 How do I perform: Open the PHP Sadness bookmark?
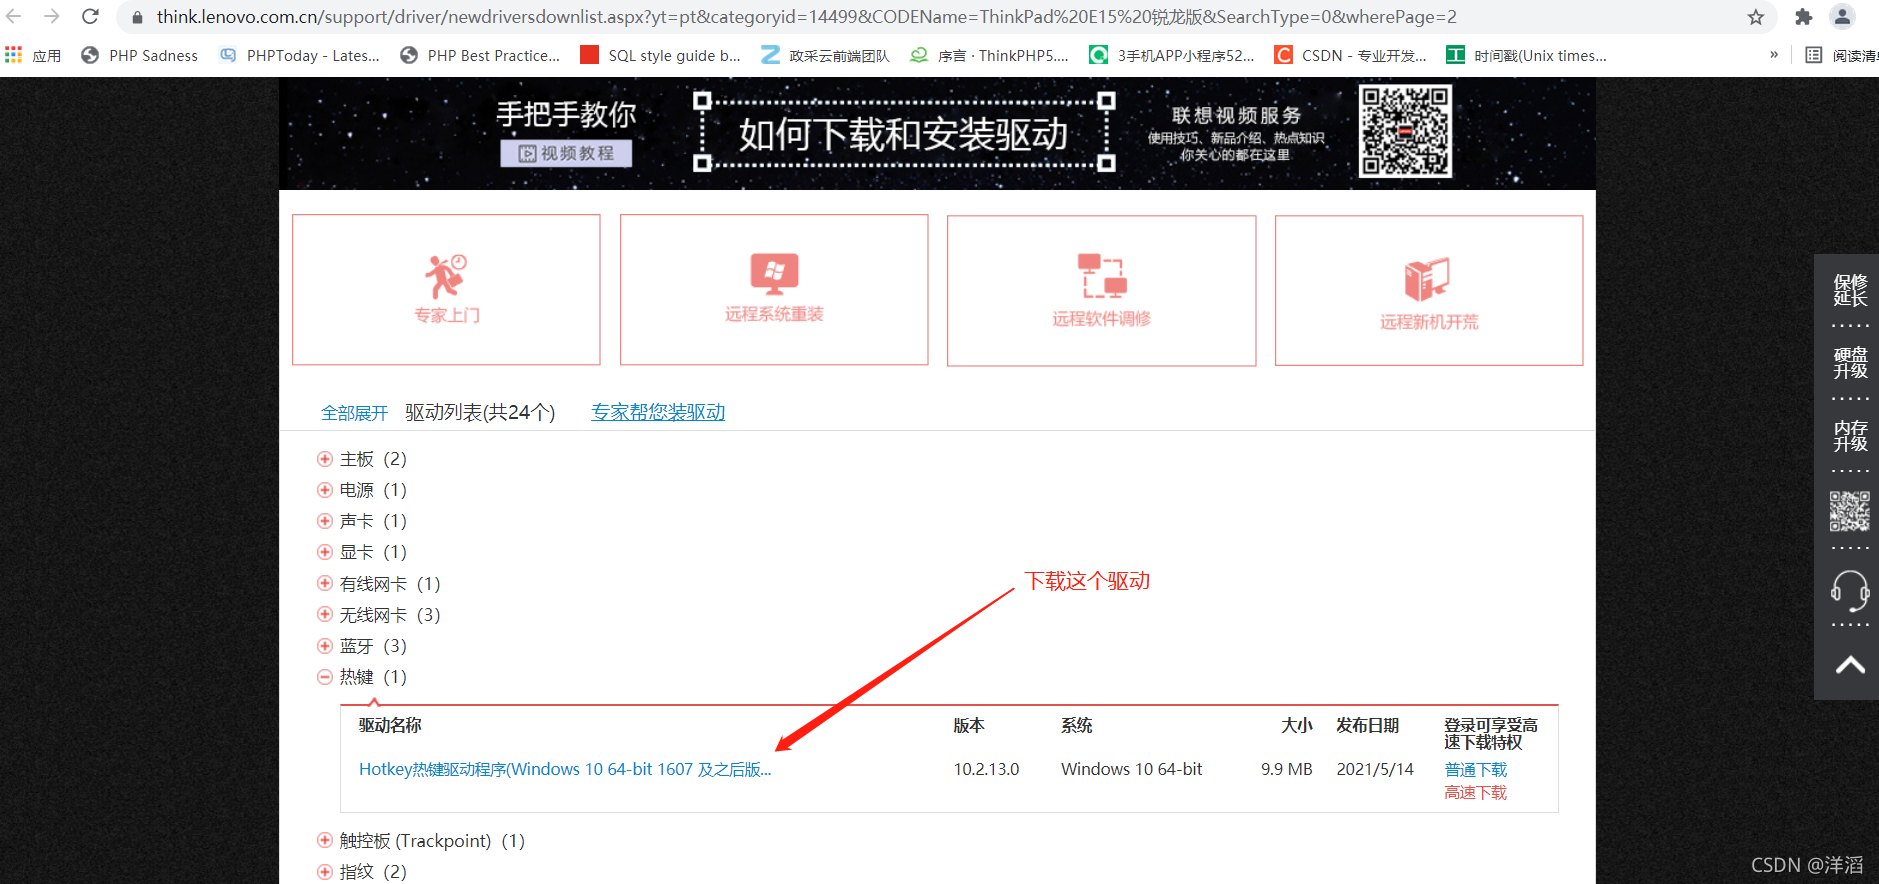140,55
